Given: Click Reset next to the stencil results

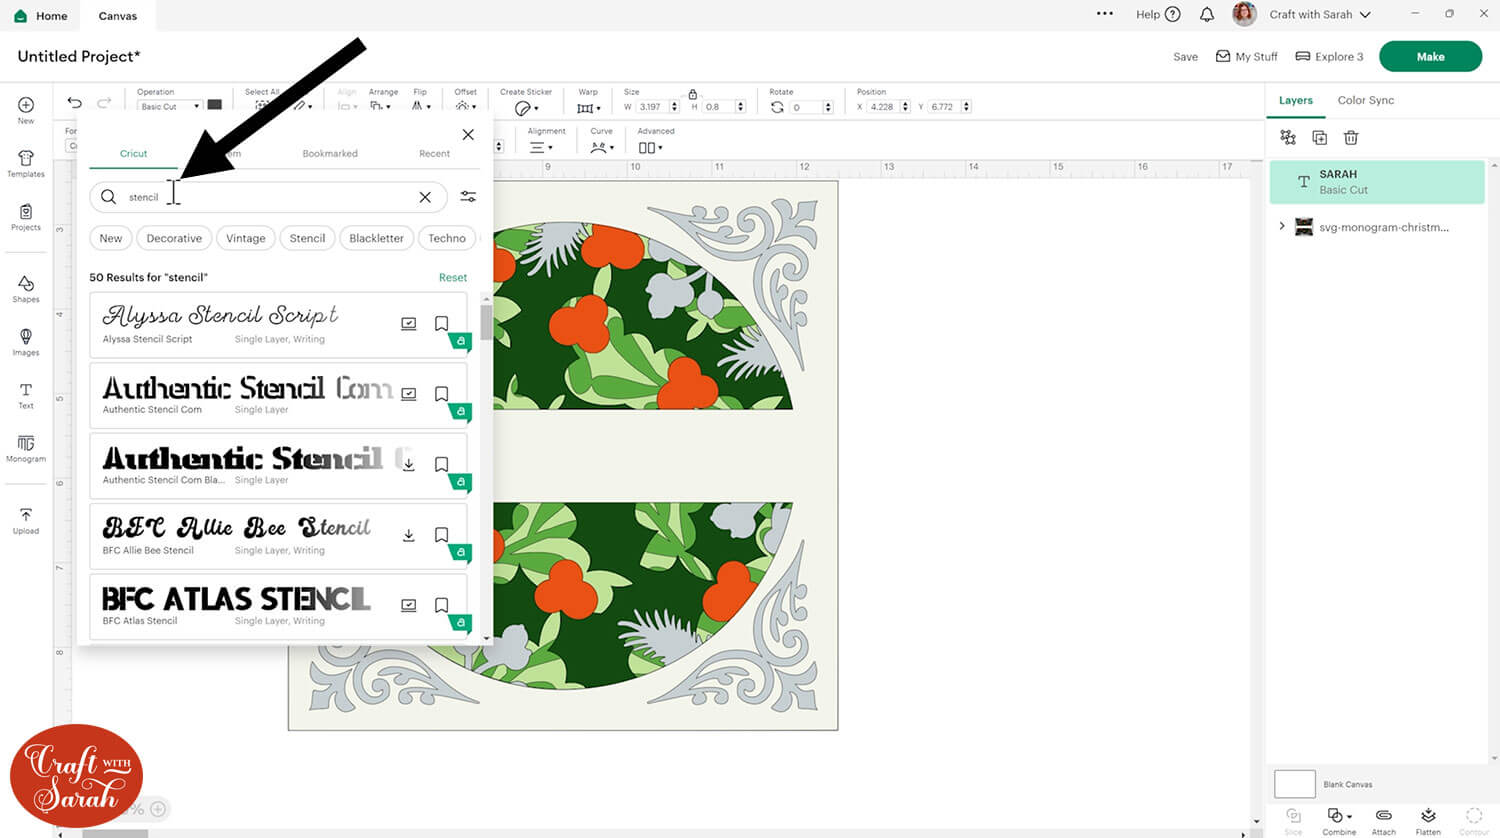Looking at the screenshot, I should (x=453, y=277).
